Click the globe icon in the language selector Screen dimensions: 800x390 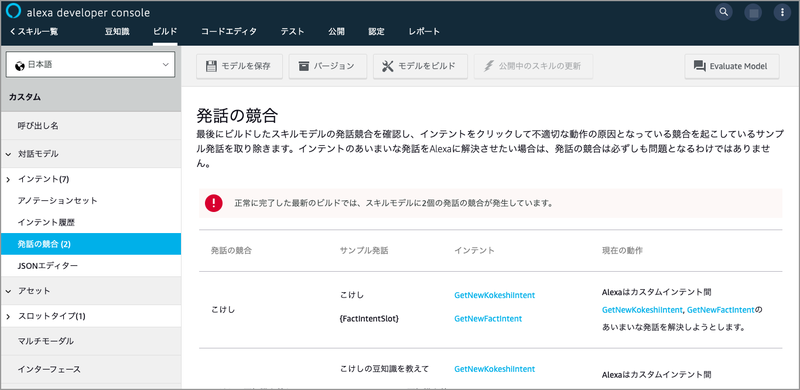coord(20,65)
